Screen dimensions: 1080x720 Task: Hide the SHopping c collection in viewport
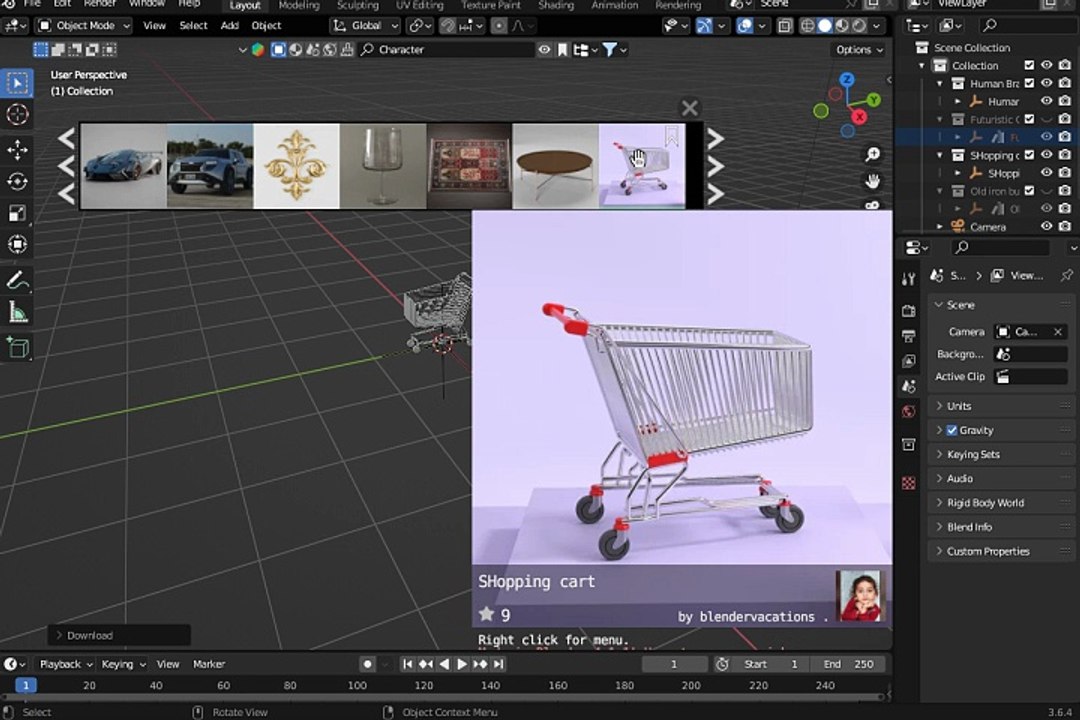coord(1046,155)
